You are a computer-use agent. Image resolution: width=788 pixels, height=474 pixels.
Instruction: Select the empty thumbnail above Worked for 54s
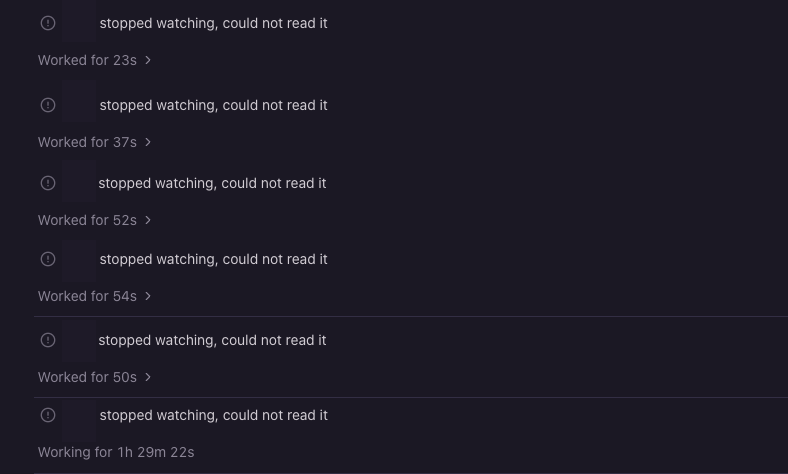79,261
